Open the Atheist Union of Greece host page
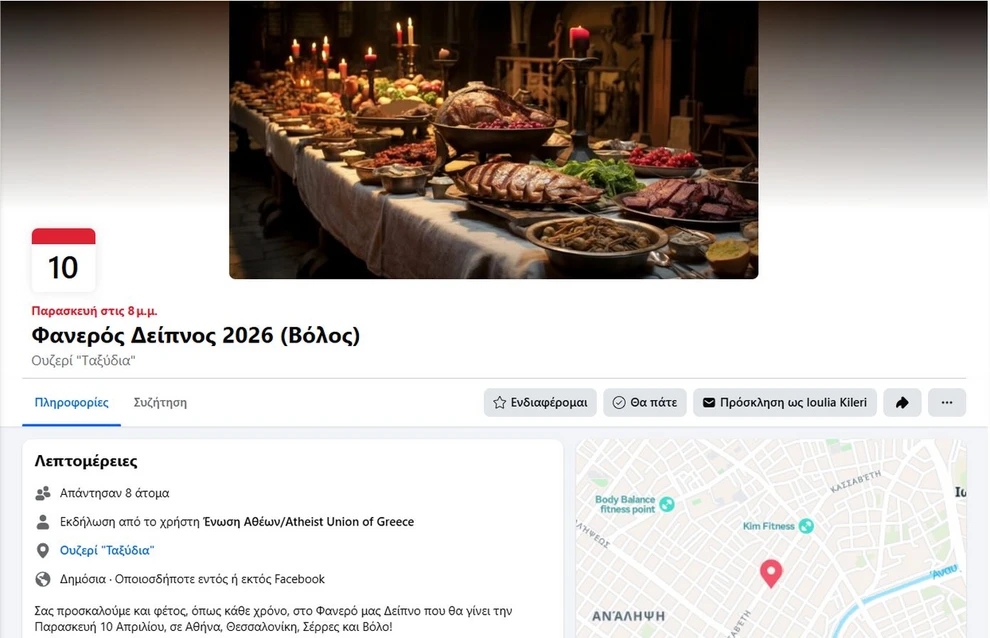 [309, 522]
